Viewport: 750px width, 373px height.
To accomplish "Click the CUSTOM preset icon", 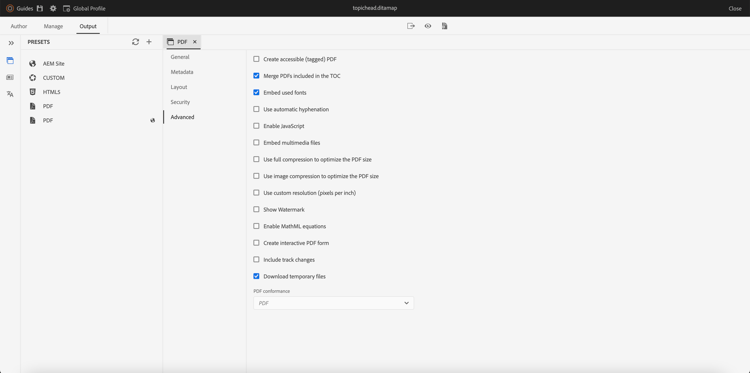I will pyautogui.click(x=33, y=78).
